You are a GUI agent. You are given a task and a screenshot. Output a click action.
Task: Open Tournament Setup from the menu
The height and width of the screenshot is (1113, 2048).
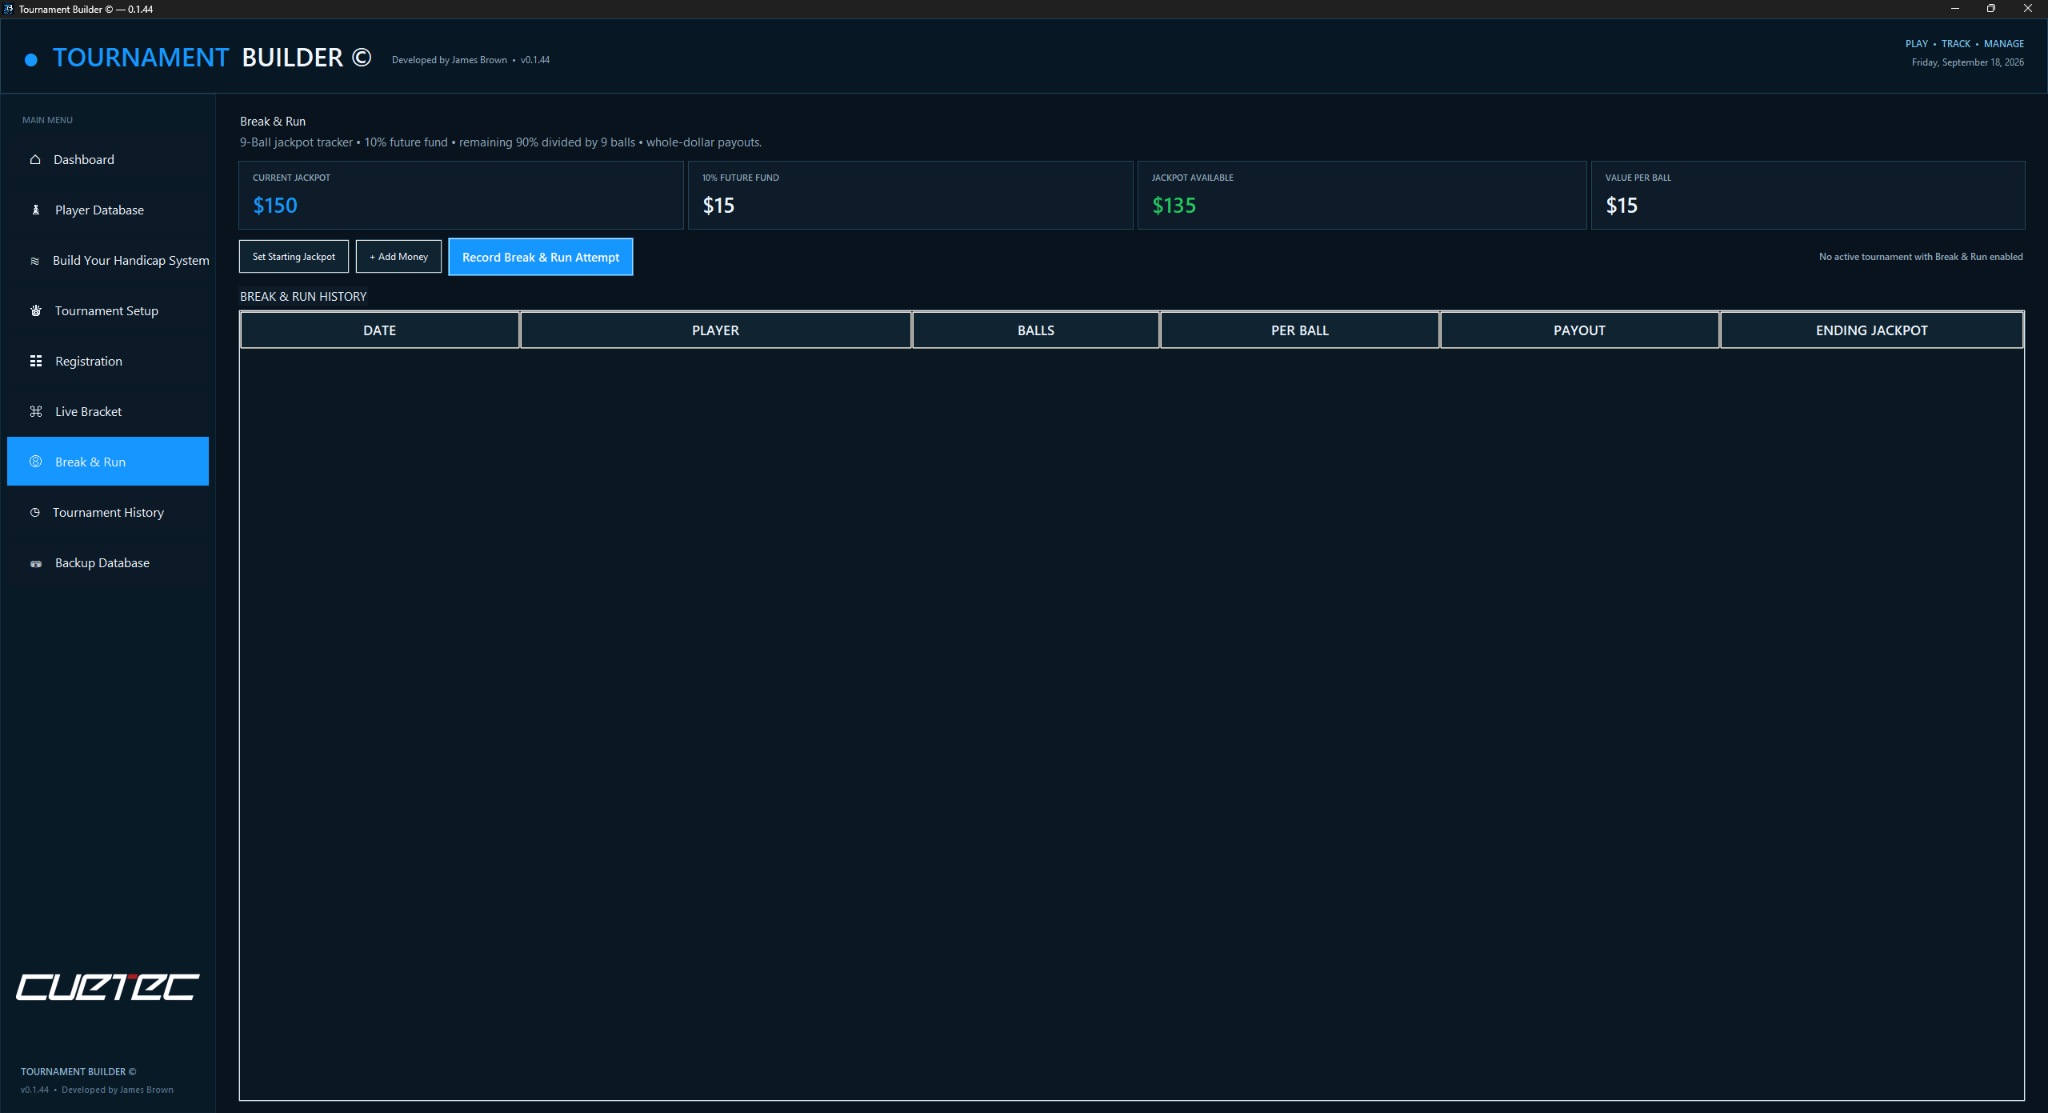[x=108, y=311]
